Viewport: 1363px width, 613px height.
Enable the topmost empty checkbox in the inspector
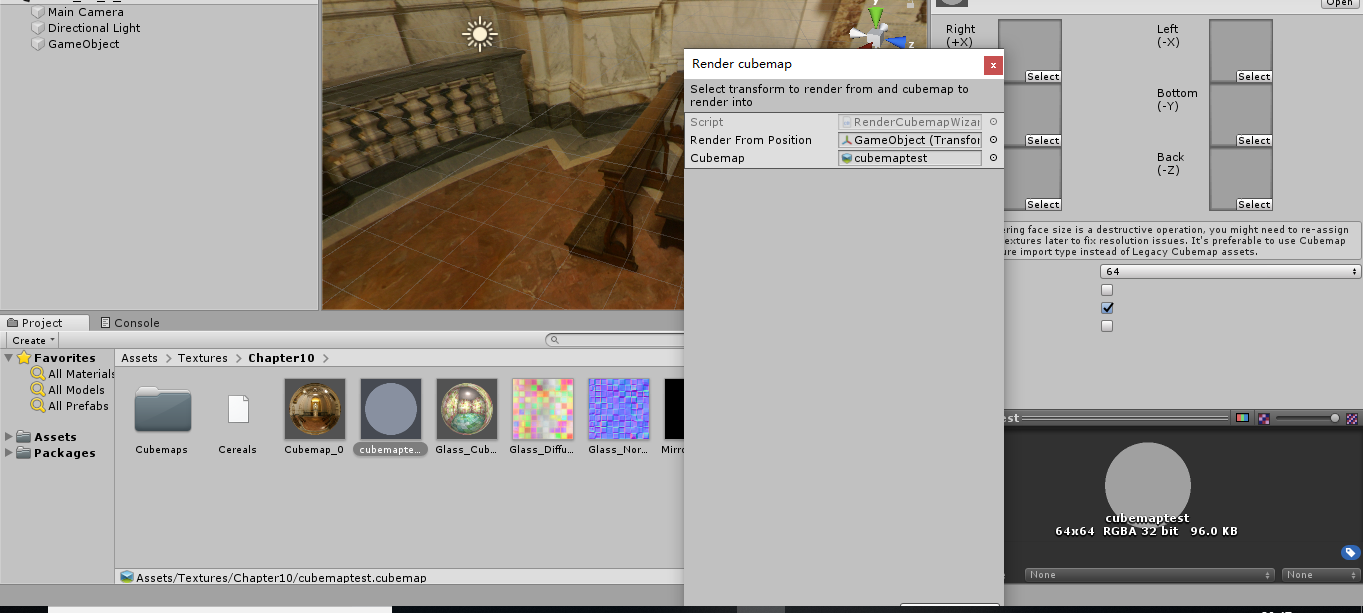click(x=1106, y=289)
